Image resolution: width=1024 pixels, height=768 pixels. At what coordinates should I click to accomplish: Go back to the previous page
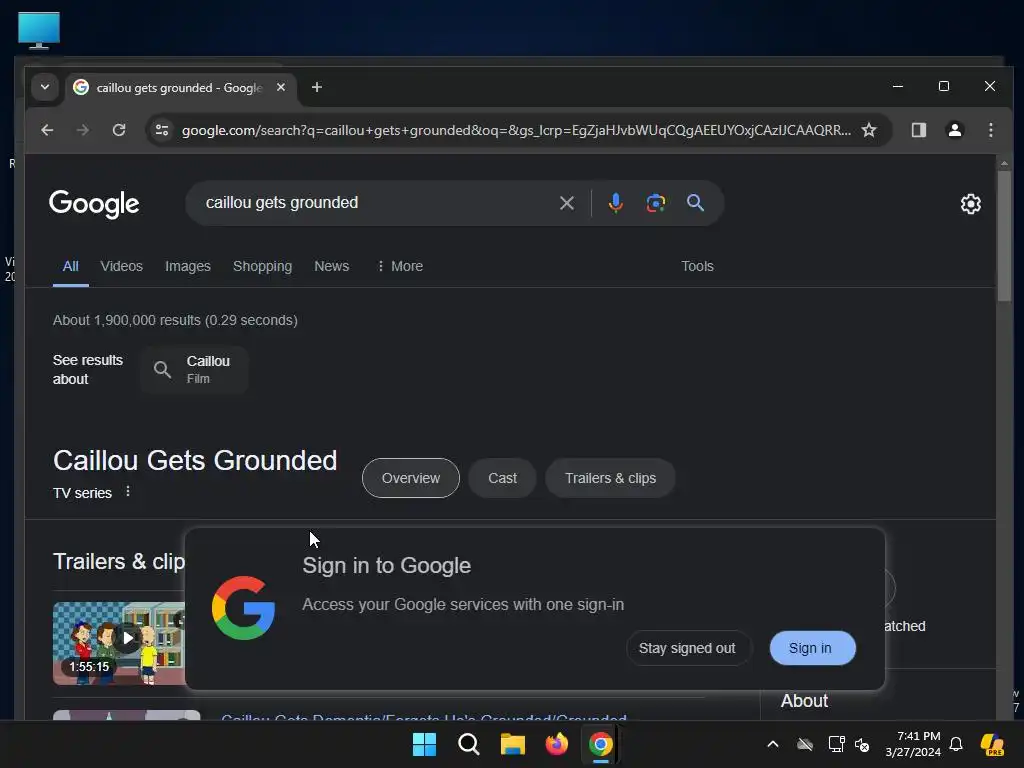point(47,130)
